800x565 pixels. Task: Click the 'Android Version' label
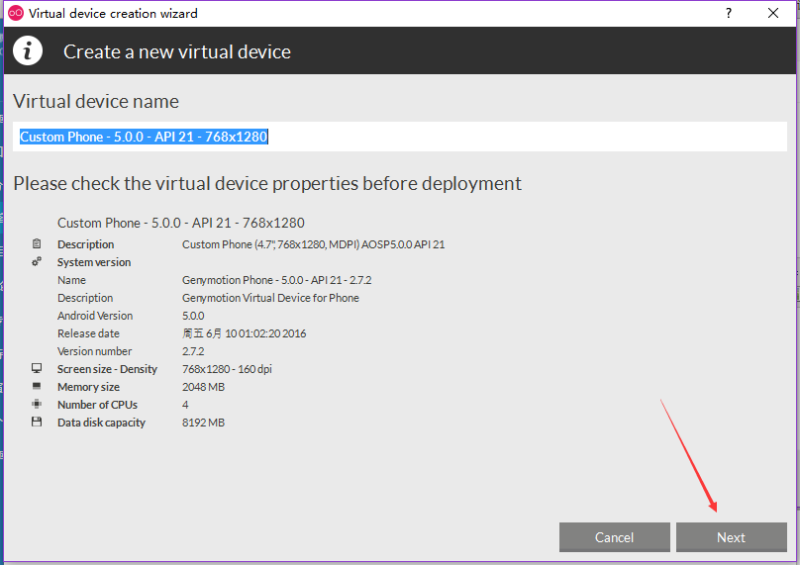(x=95, y=316)
